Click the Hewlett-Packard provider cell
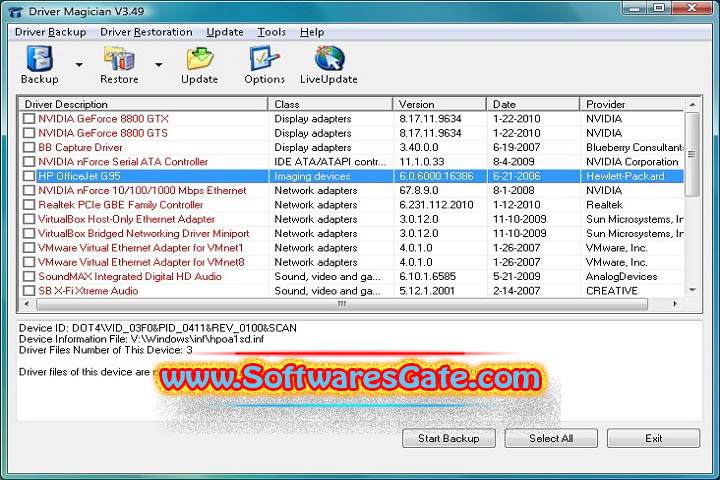The width and height of the screenshot is (720, 480). click(x=625, y=176)
